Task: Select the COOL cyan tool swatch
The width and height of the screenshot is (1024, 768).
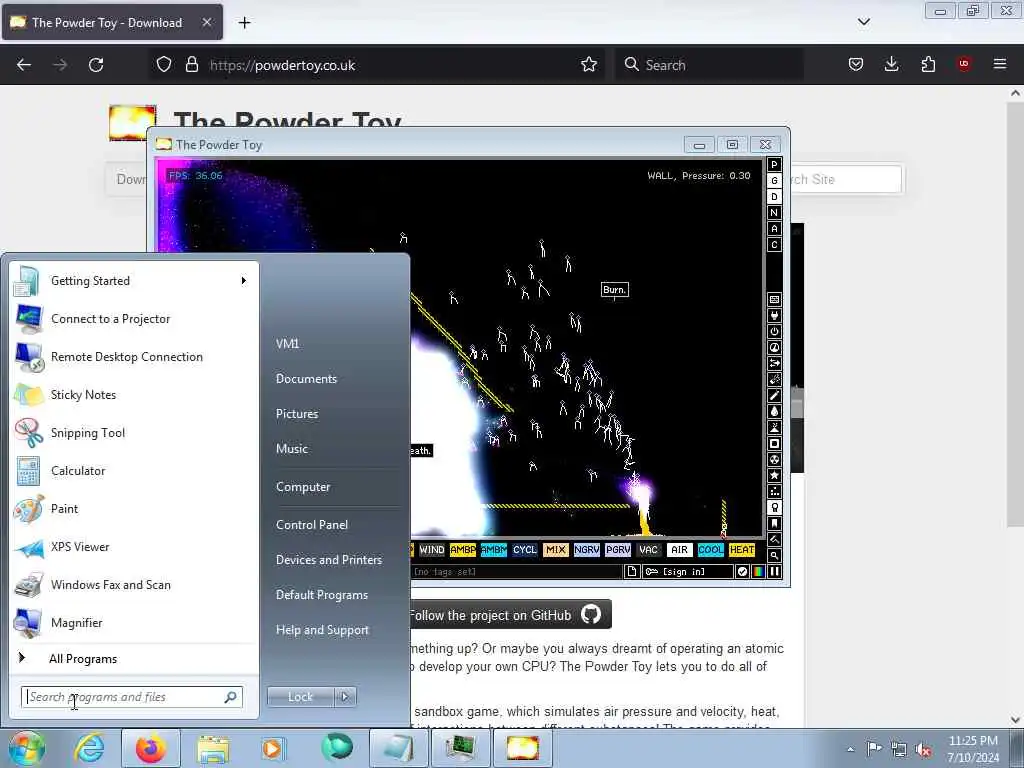Action: (x=711, y=550)
